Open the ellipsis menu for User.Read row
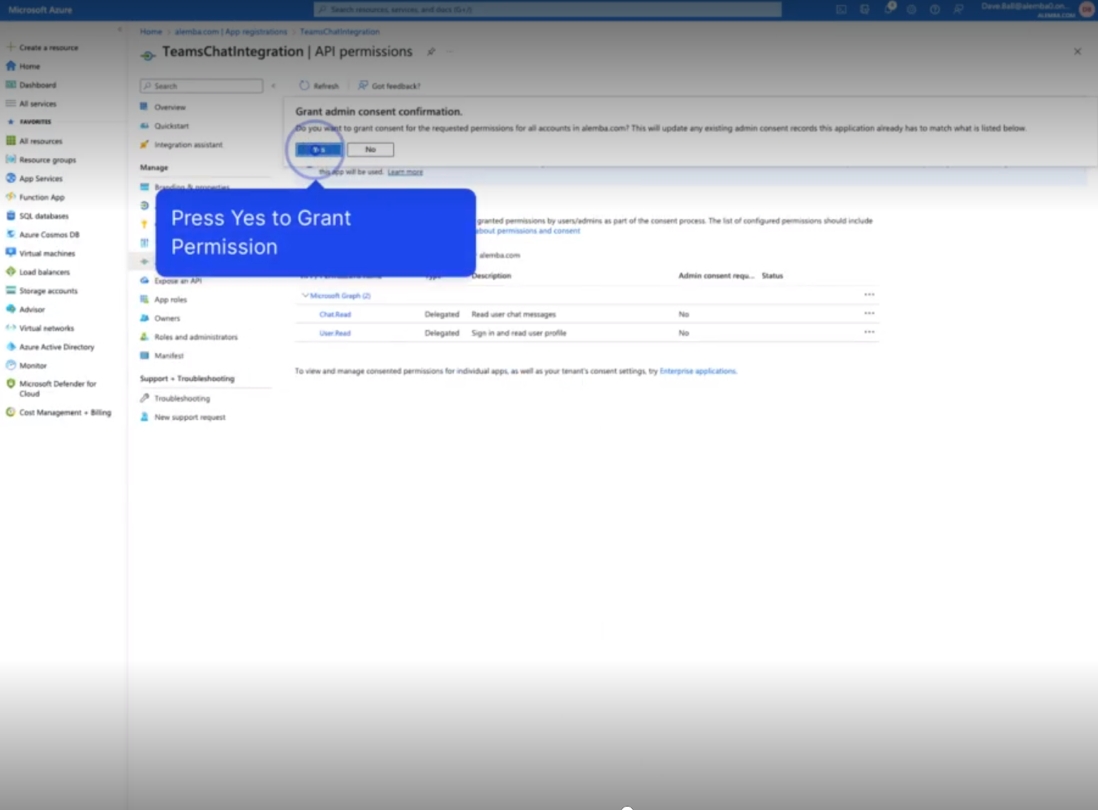Screen dimensions: 1098x810 coord(869,332)
